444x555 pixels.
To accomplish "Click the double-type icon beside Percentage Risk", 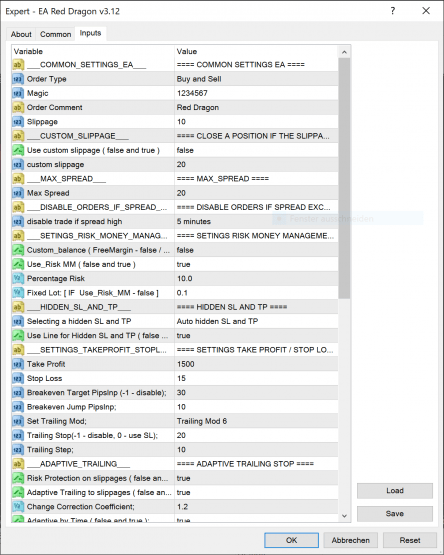I will coord(18,279).
